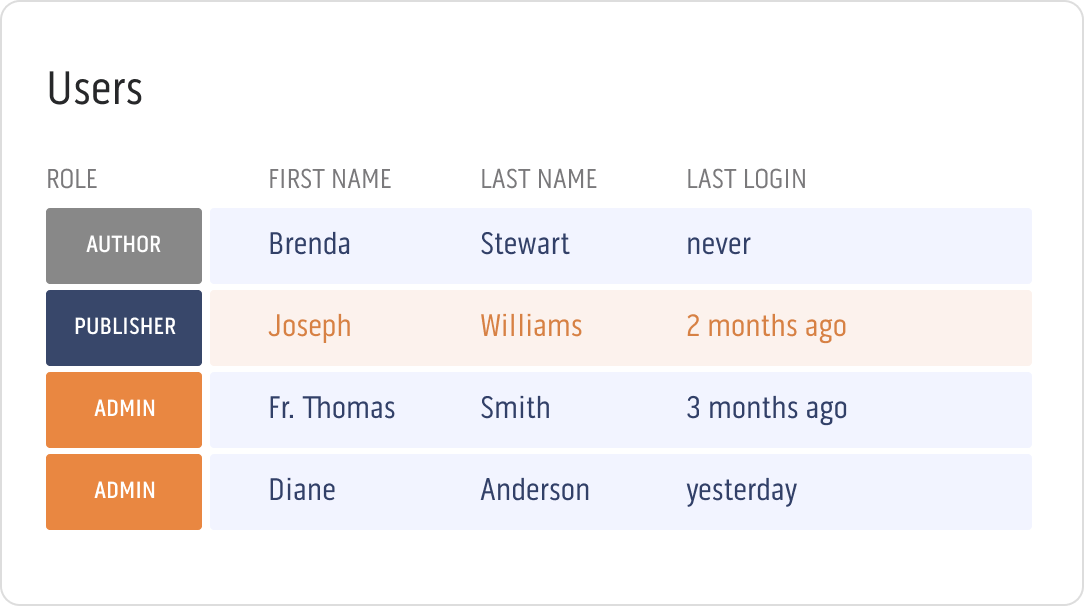Click the name Brenda
1084x606 pixels.
coord(310,244)
